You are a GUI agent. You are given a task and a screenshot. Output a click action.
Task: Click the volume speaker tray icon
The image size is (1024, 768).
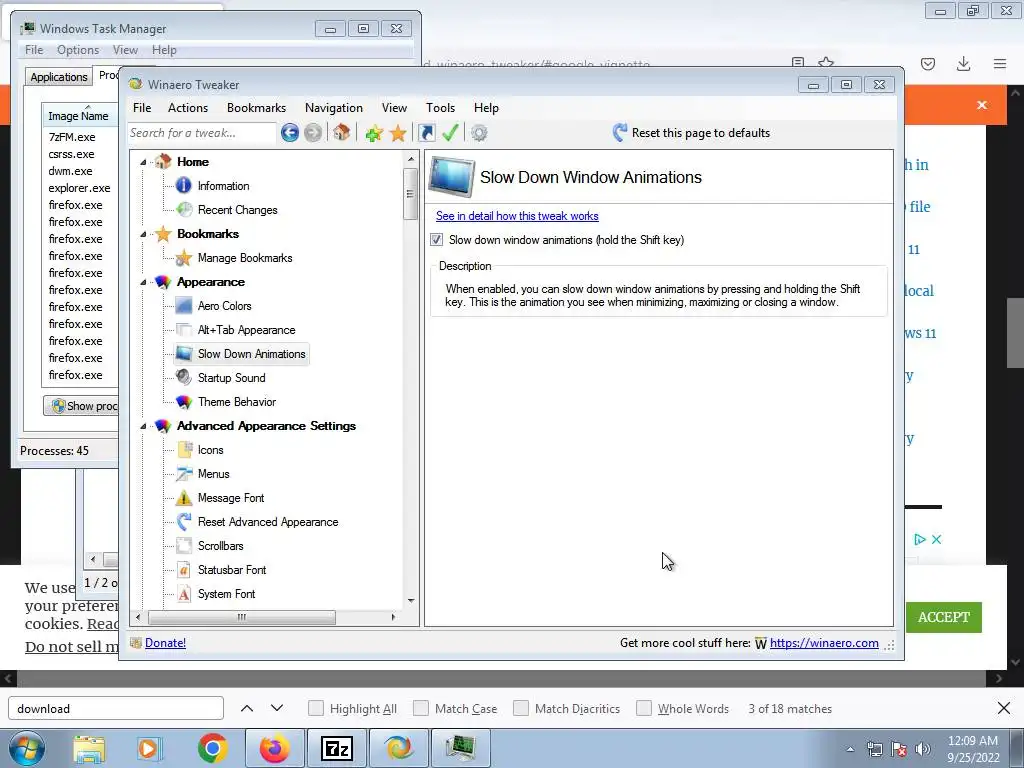point(923,749)
